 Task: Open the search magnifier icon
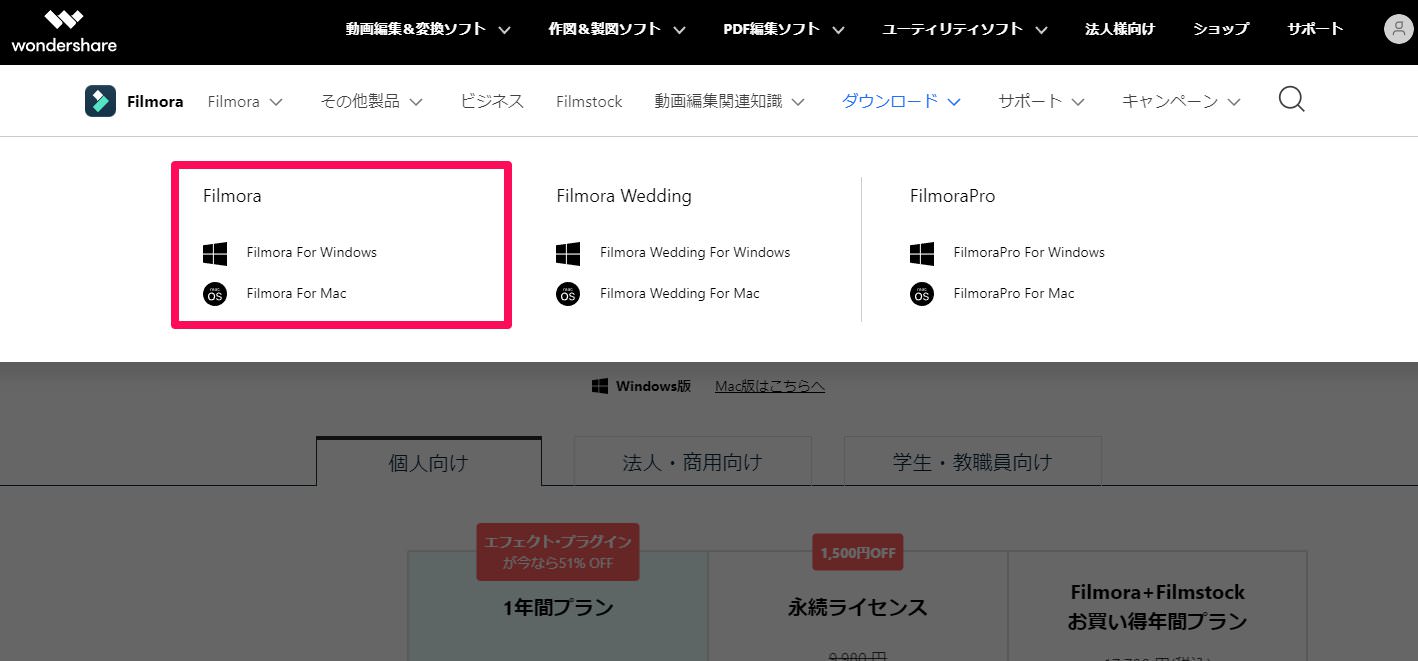[x=1292, y=100]
